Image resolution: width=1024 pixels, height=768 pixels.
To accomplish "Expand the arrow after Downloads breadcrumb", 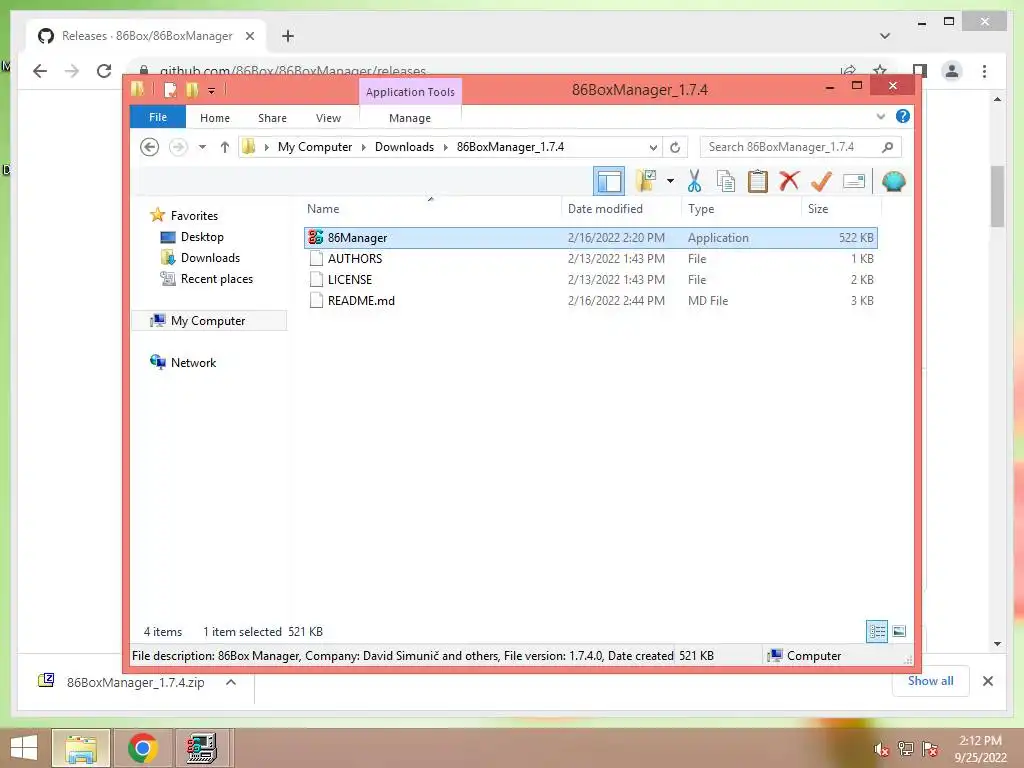I will pyautogui.click(x=445, y=147).
